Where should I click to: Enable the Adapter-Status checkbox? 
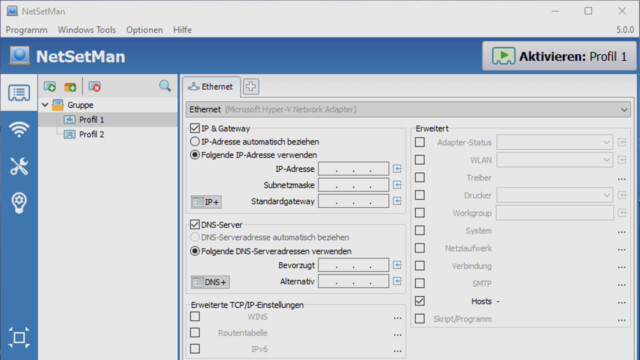click(x=420, y=142)
